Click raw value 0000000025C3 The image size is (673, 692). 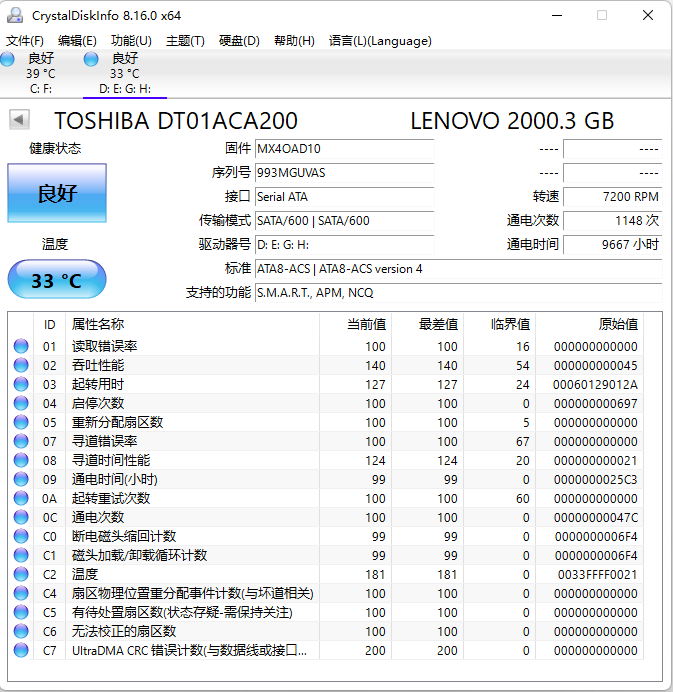click(x=595, y=479)
